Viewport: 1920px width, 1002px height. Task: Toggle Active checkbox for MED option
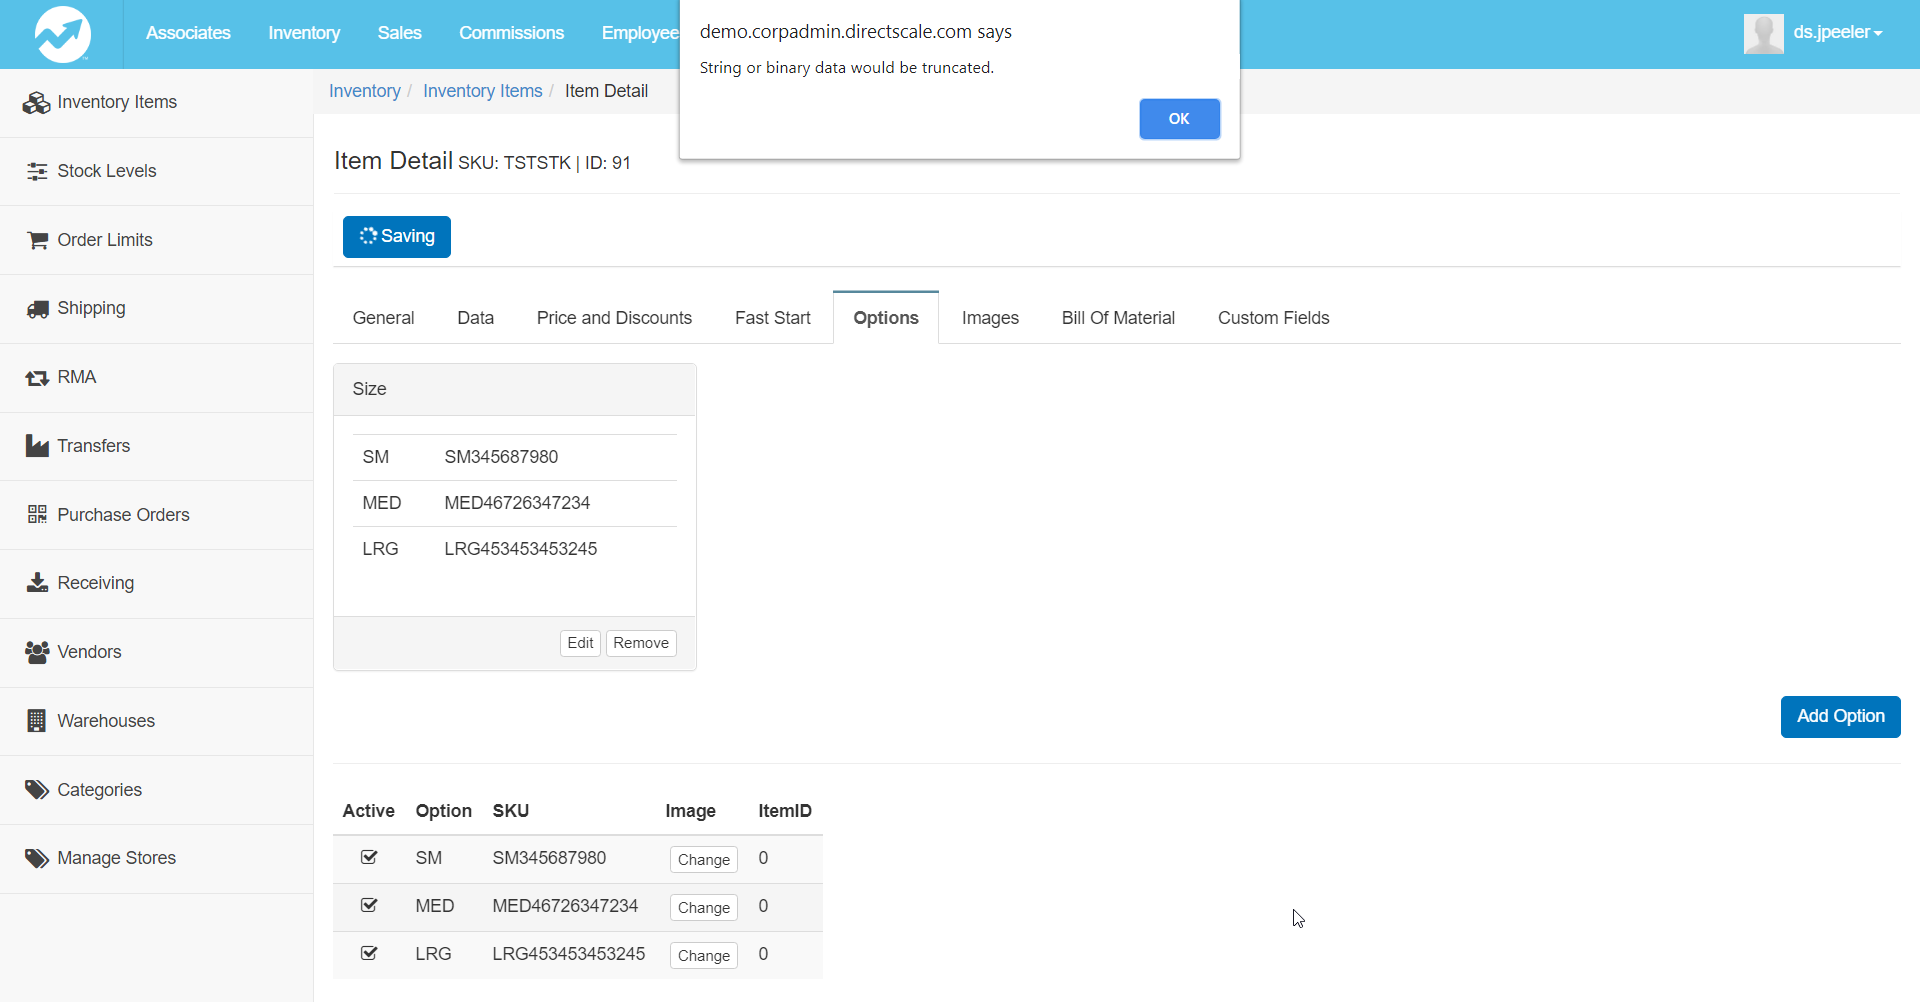(x=369, y=905)
